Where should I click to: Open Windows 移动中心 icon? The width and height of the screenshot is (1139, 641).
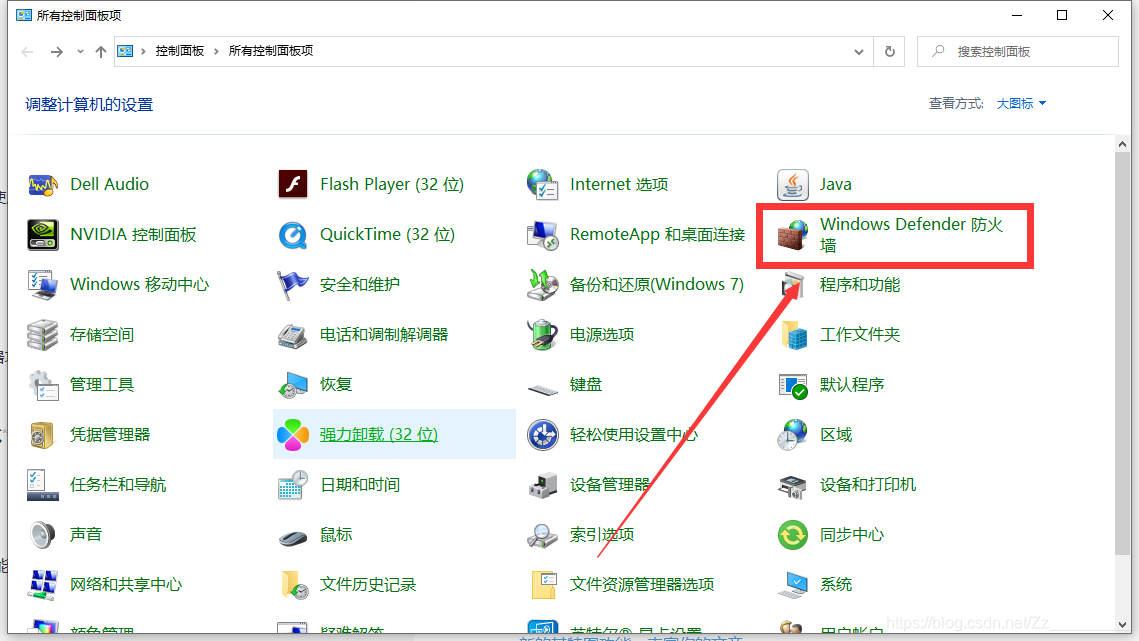coord(43,285)
